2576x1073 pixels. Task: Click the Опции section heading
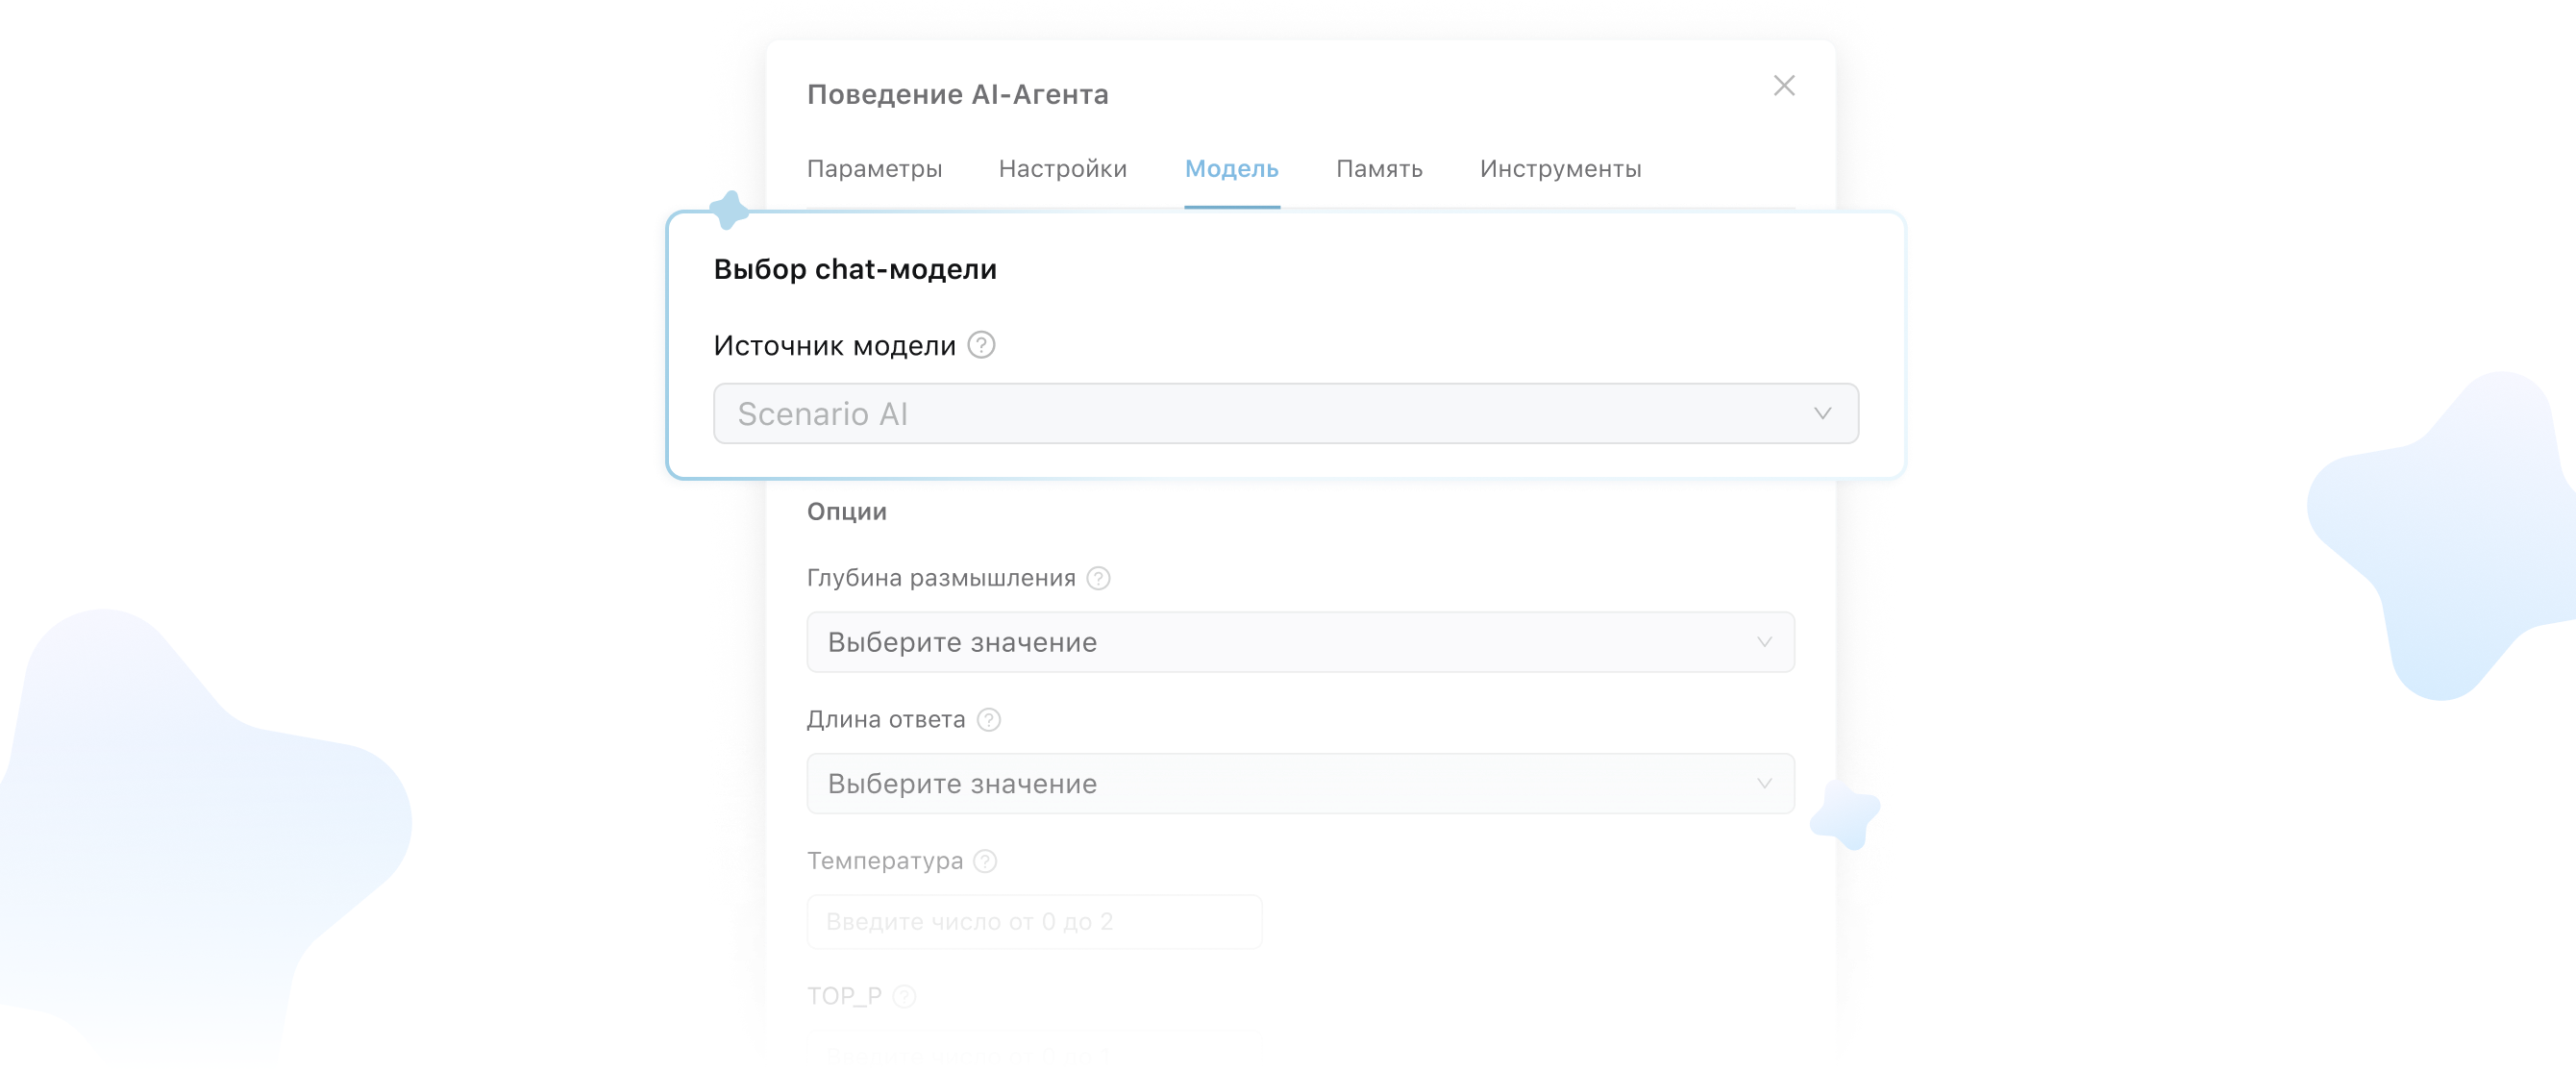(846, 512)
